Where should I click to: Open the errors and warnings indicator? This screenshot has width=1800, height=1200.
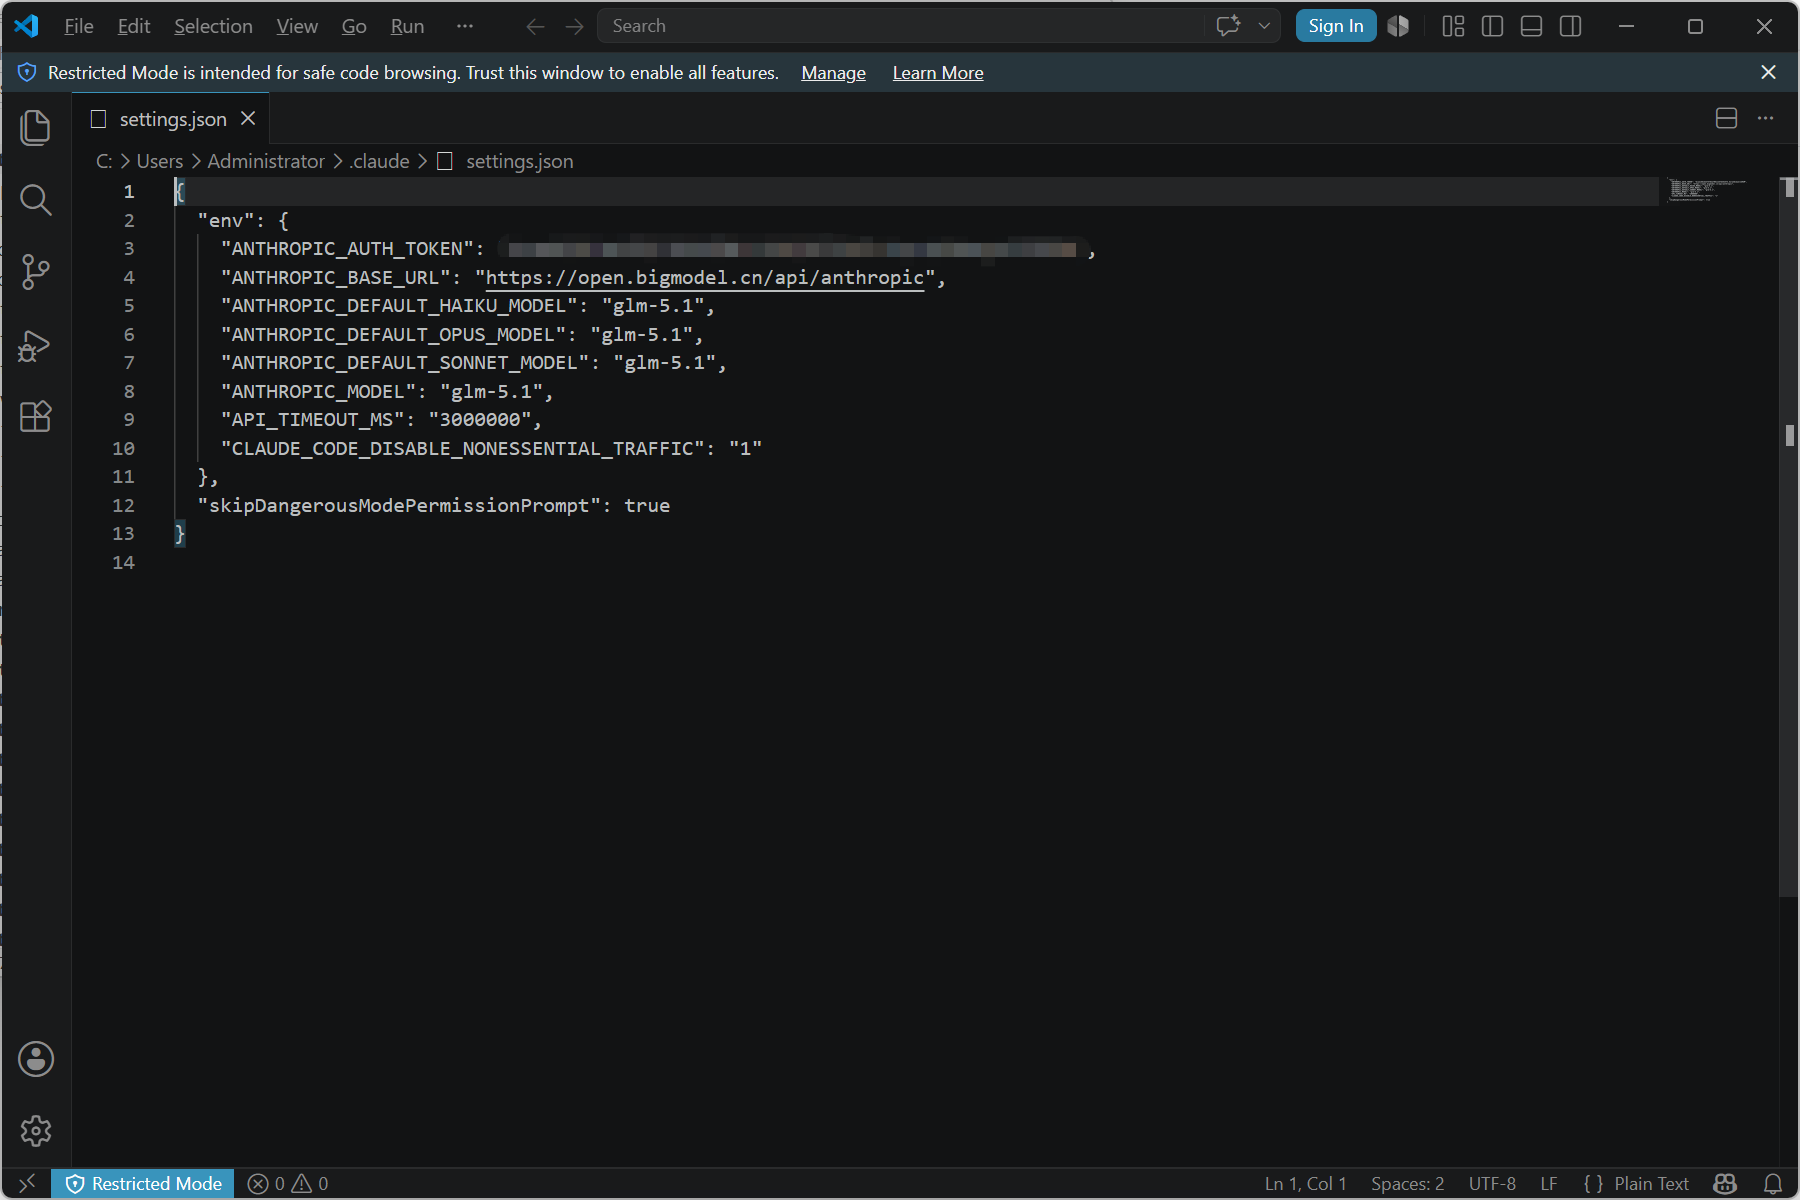point(288,1184)
